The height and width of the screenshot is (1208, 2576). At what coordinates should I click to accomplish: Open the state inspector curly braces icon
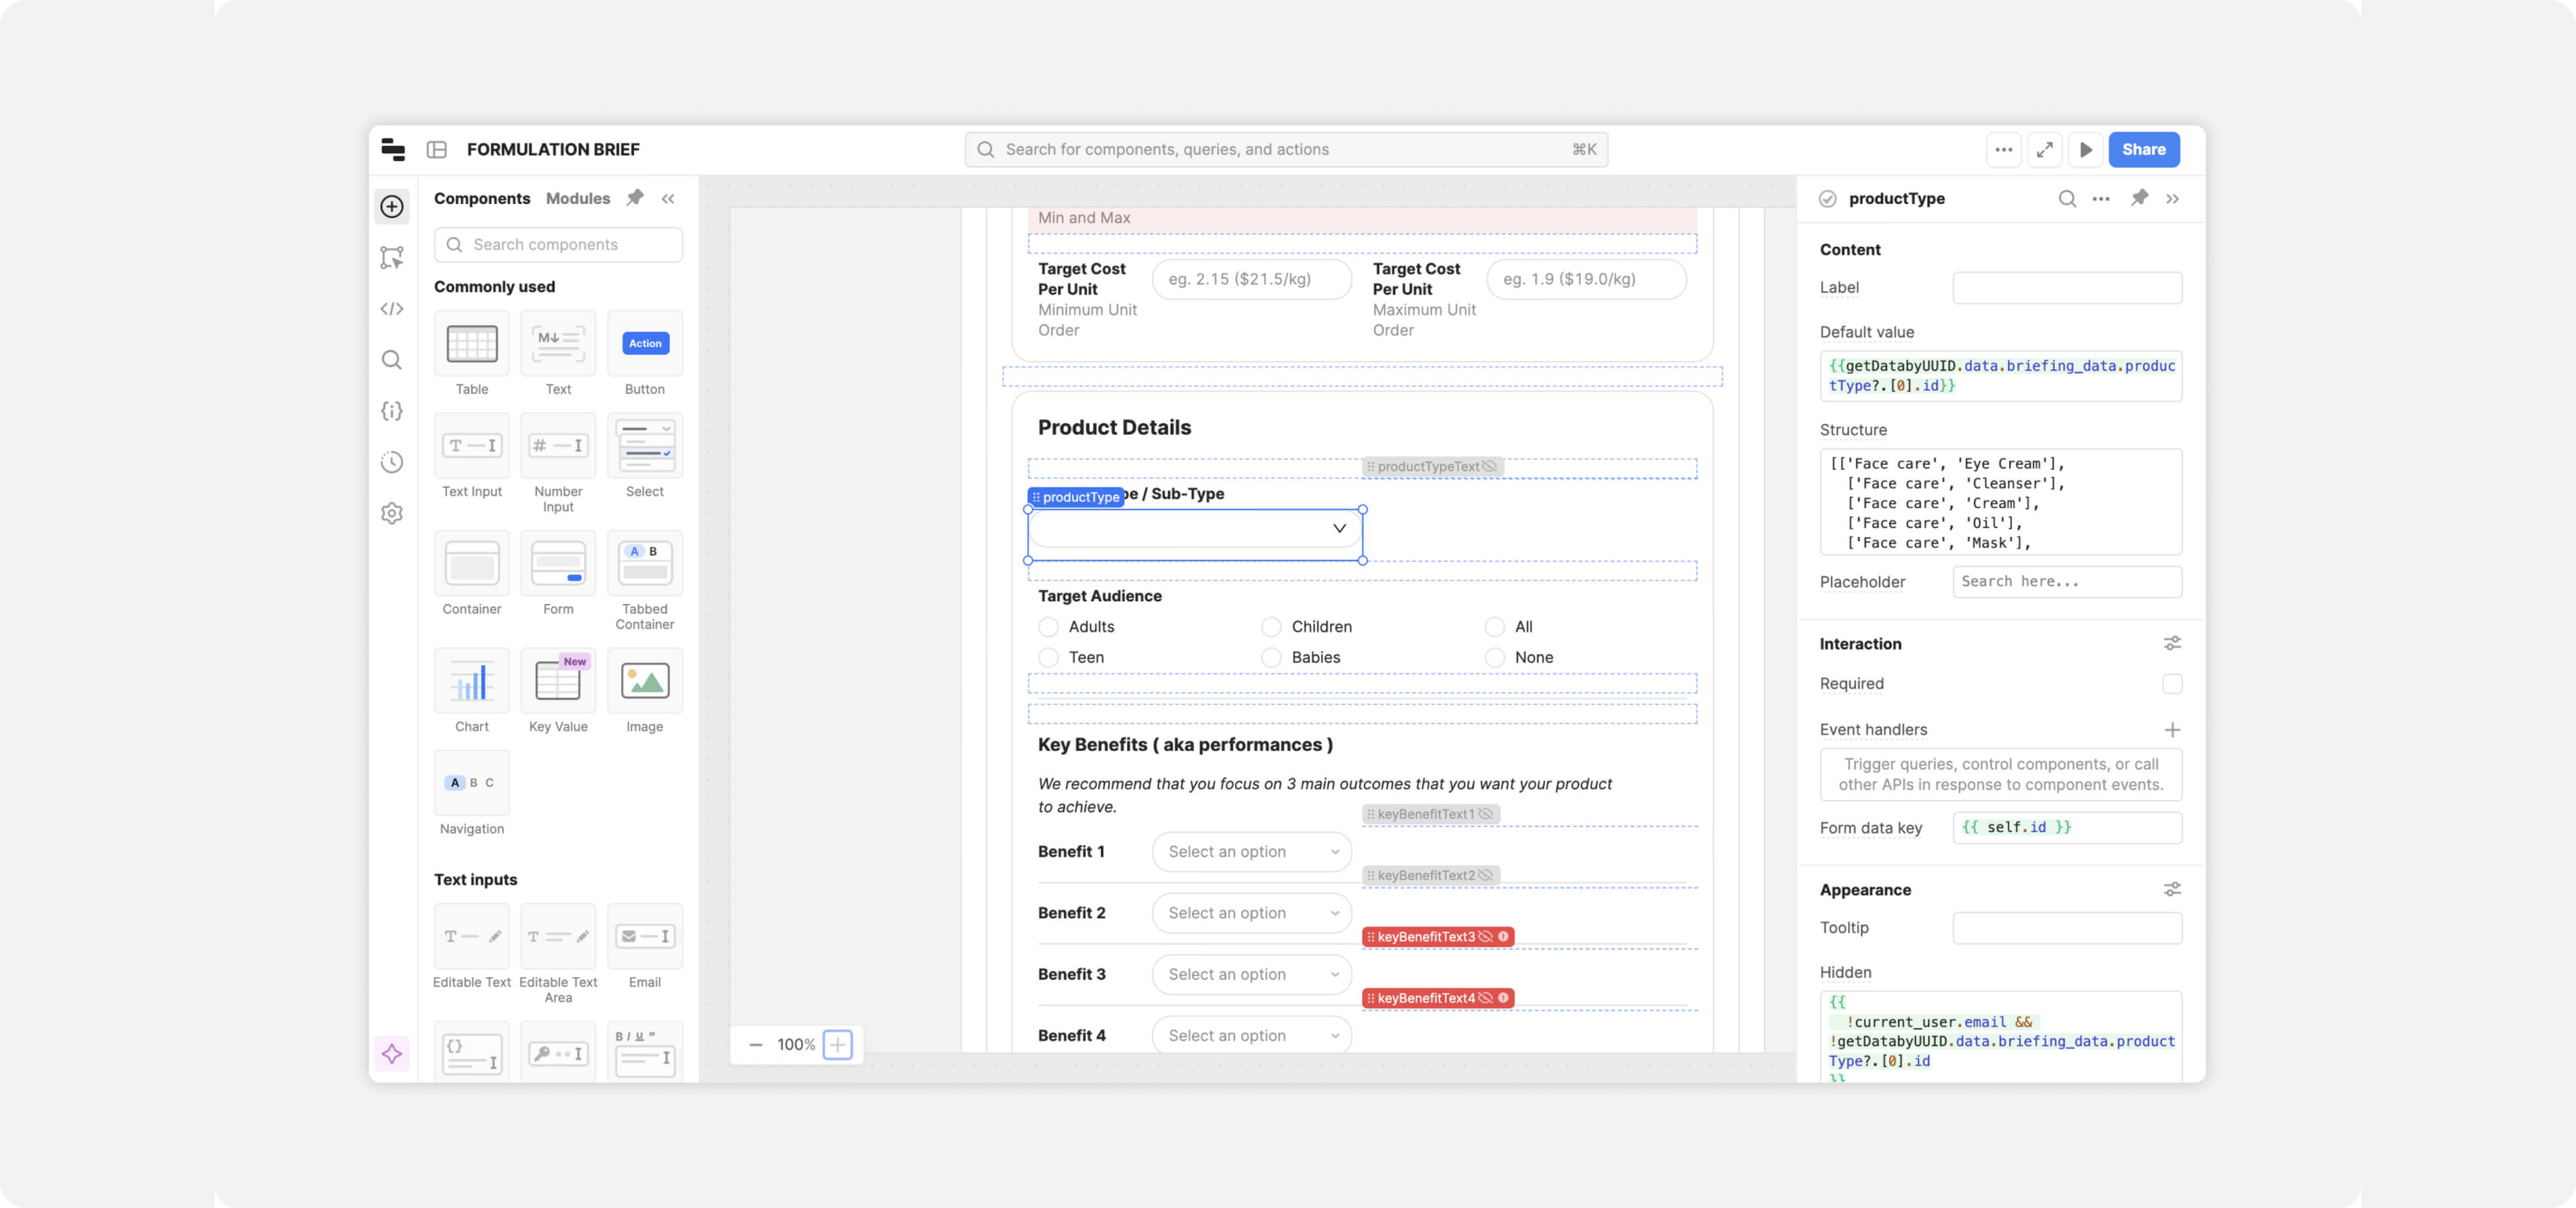tap(392, 411)
